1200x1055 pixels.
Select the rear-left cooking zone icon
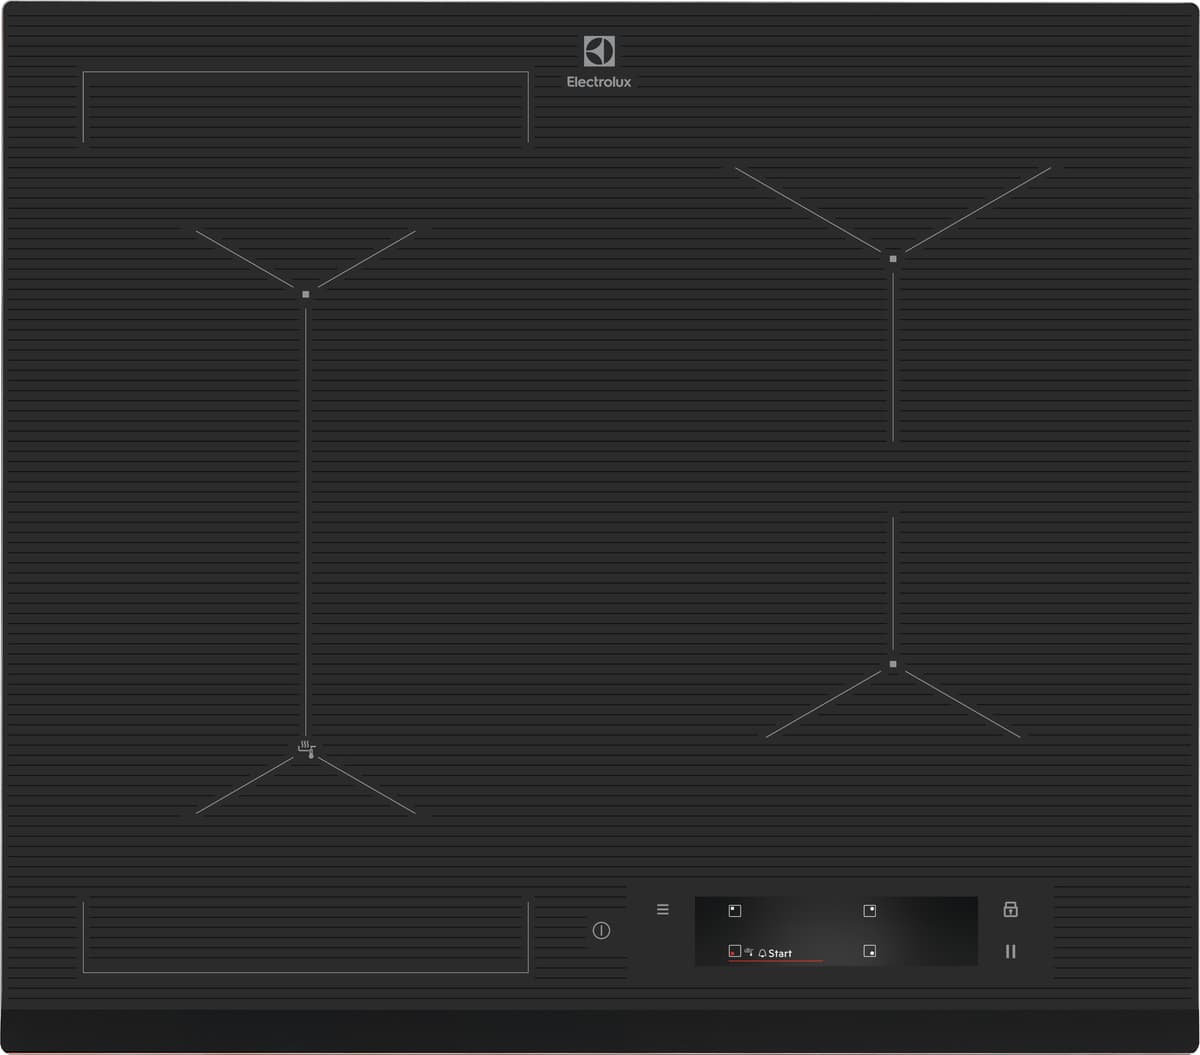pyautogui.click(x=734, y=911)
